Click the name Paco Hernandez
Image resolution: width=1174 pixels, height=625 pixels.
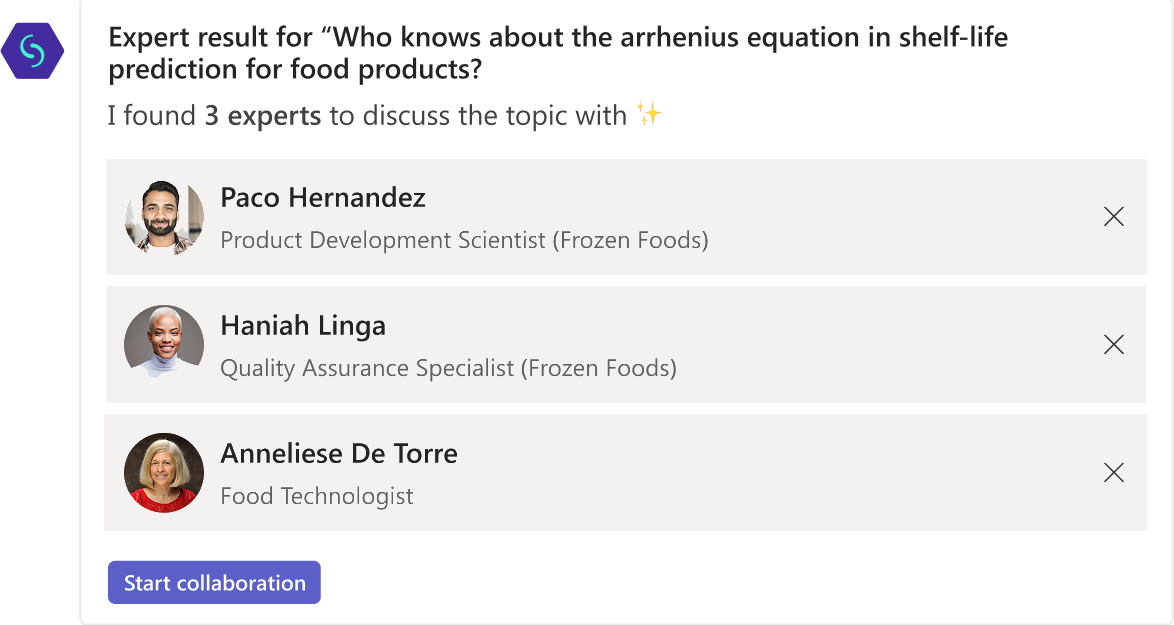coord(323,198)
